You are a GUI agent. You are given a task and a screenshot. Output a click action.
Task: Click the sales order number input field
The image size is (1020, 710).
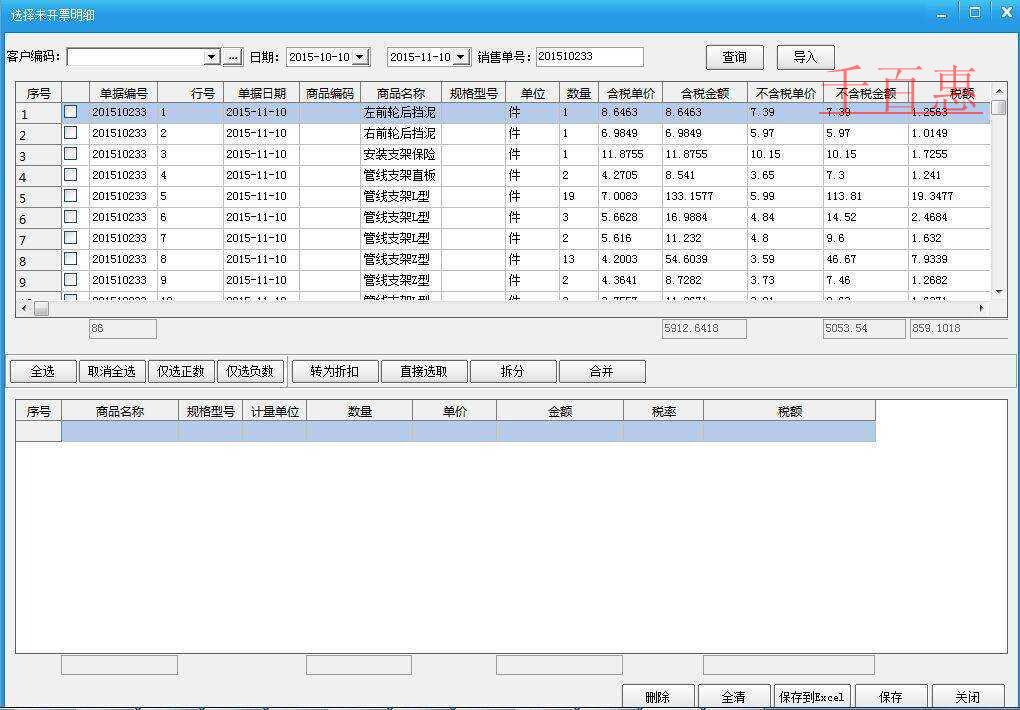click(590, 57)
